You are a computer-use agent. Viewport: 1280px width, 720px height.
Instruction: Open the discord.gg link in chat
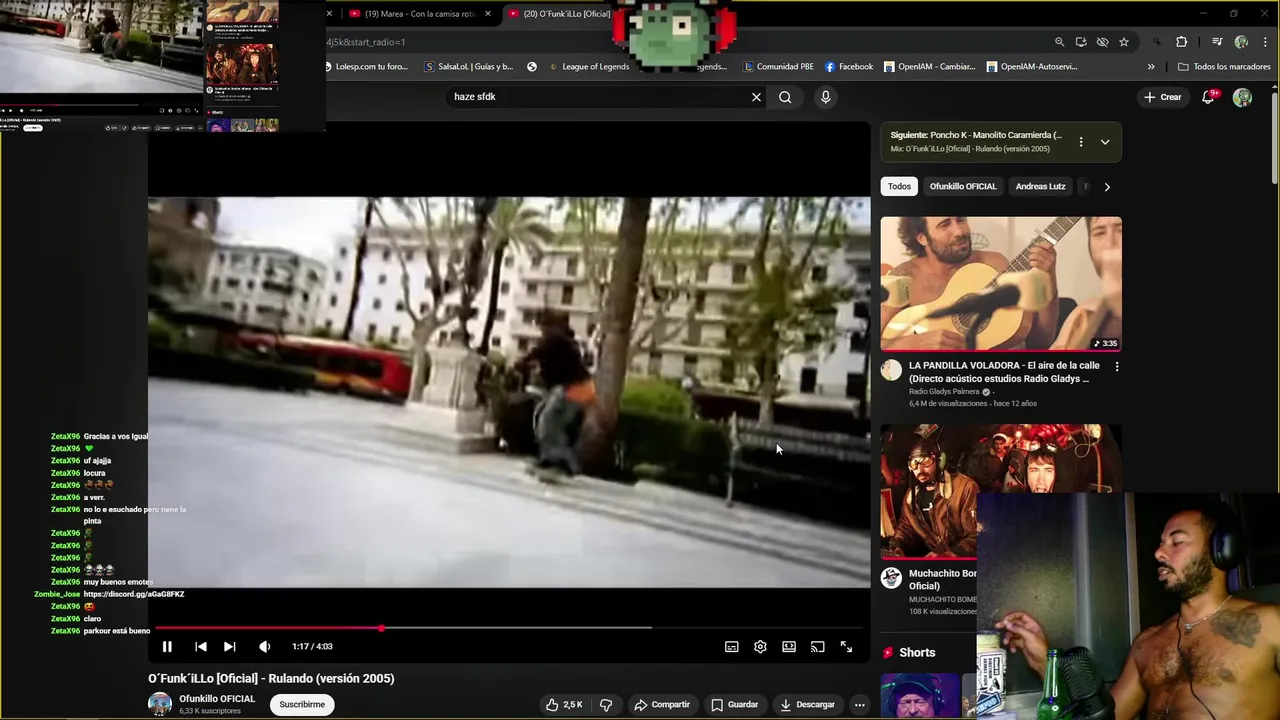pyautogui.click(x=134, y=594)
